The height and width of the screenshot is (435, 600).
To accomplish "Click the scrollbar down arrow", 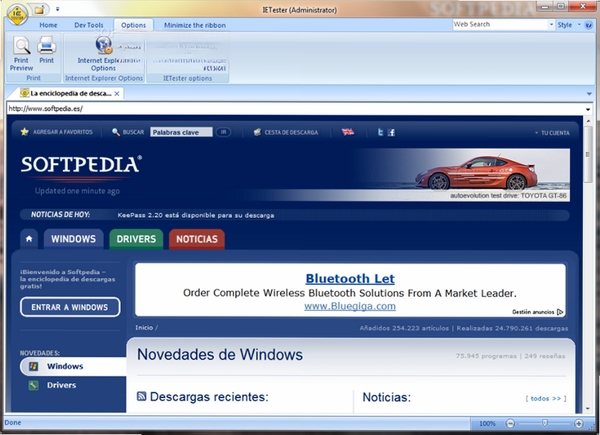I will [588, 409].
